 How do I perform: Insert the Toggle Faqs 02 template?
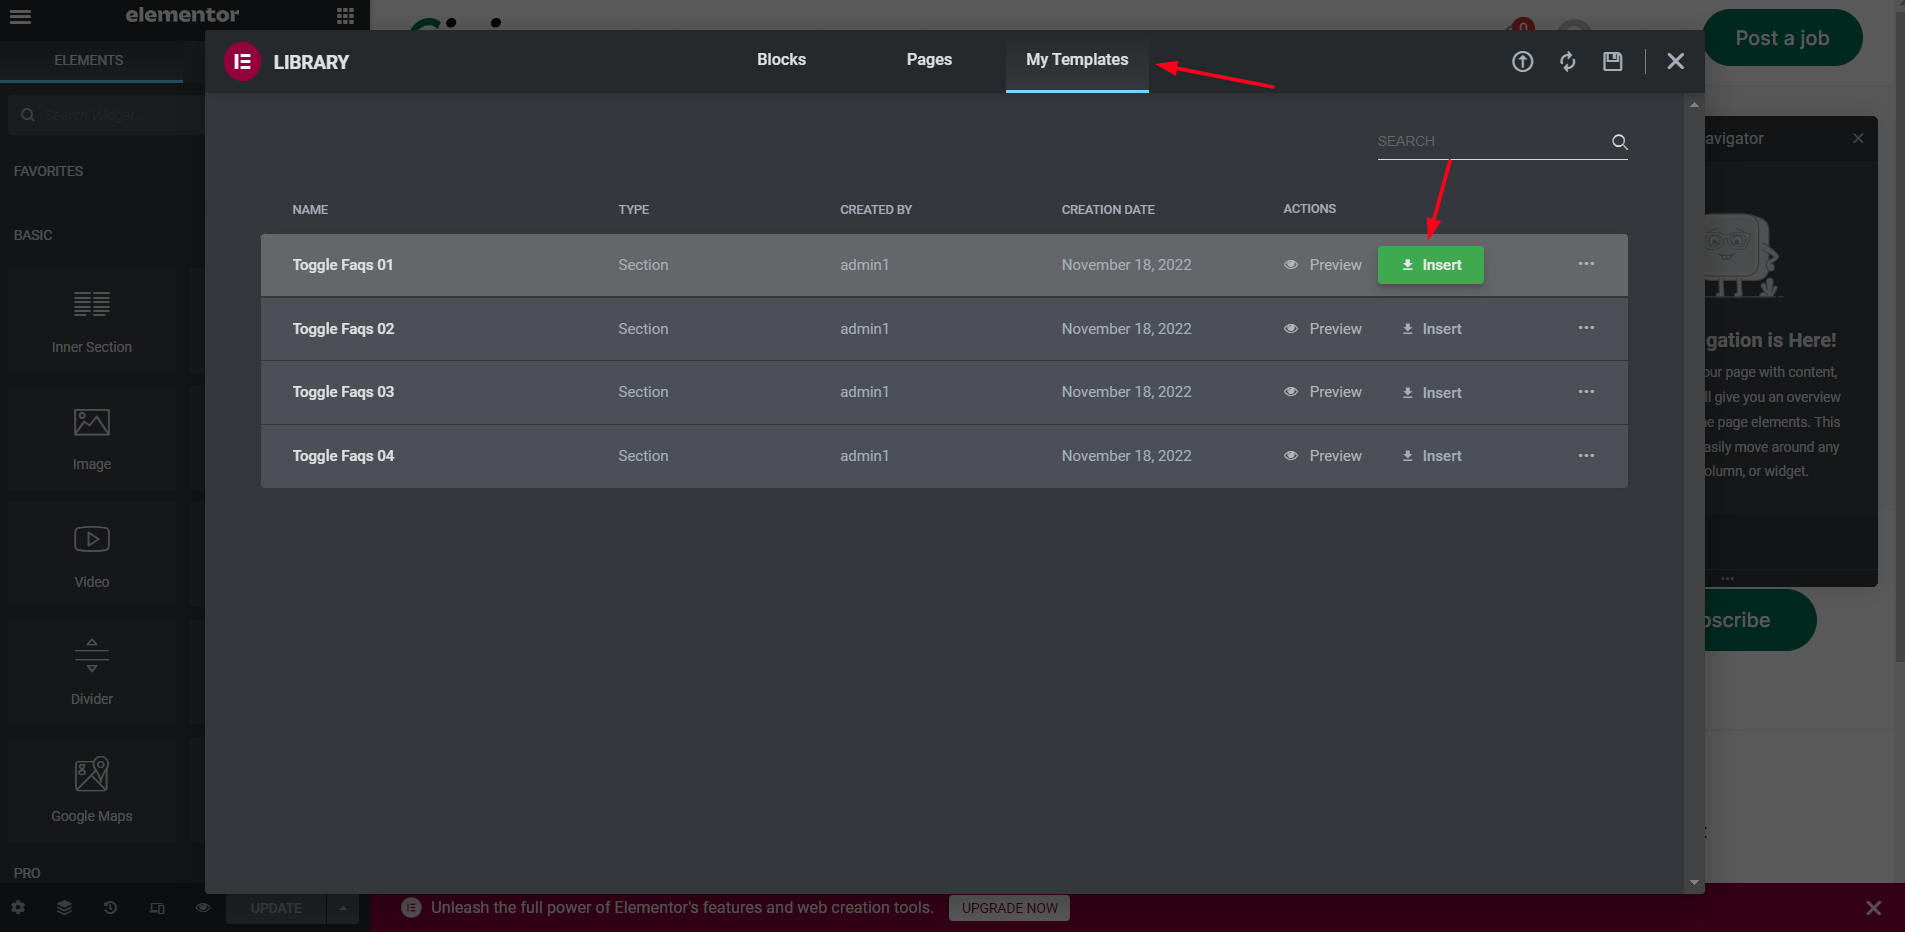[1431, 329]
